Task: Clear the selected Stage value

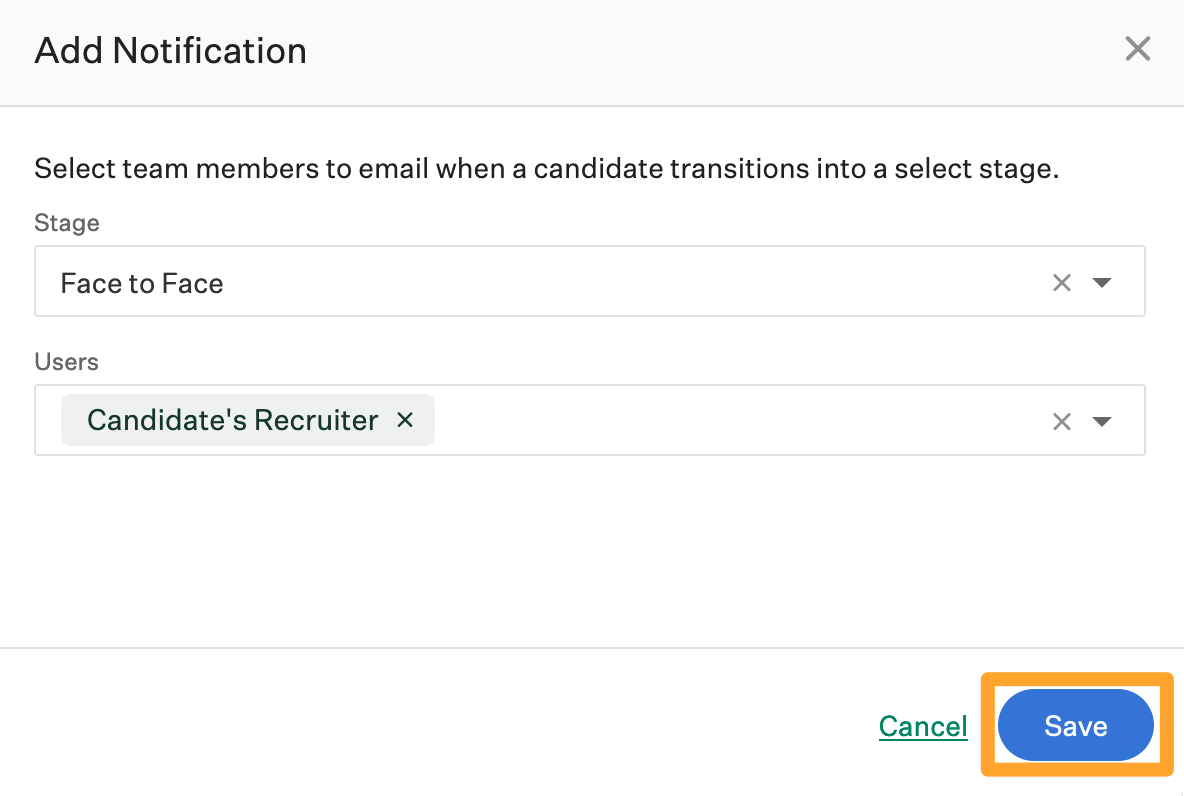Action: point(1061,283)
